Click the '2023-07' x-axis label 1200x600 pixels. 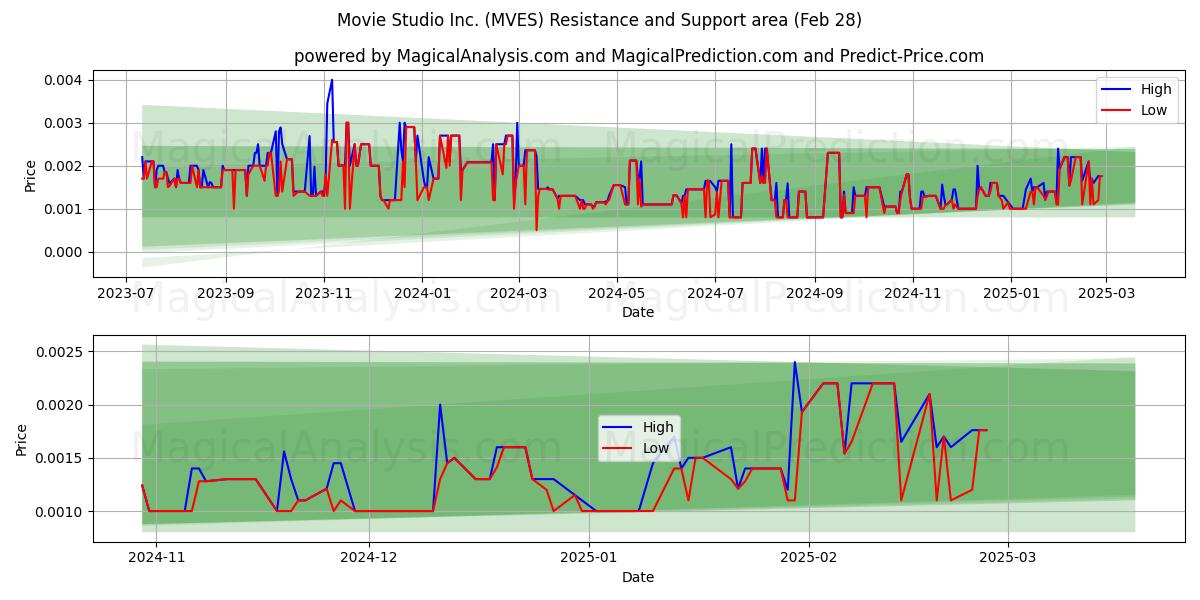[x=126, y=294]
